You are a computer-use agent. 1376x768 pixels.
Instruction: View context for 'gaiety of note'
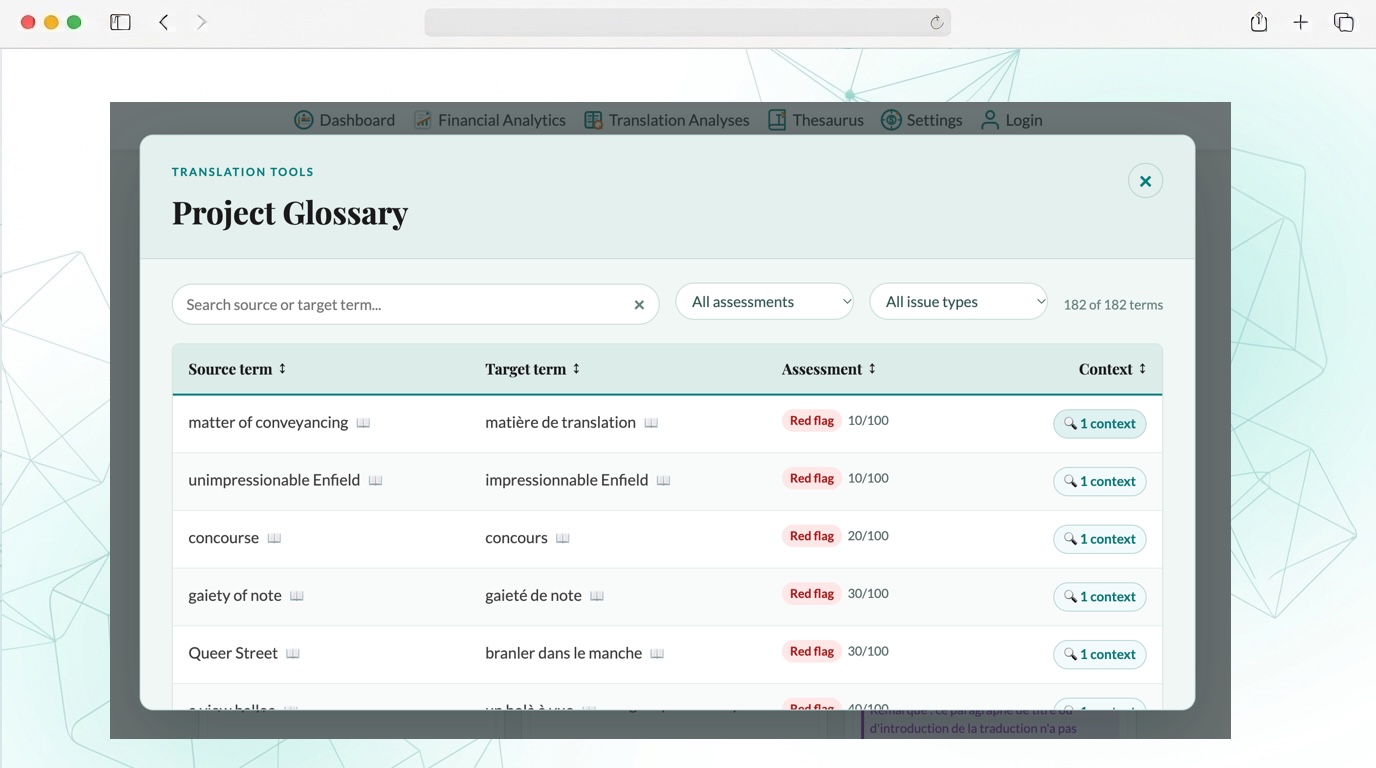pos(1100,597)
